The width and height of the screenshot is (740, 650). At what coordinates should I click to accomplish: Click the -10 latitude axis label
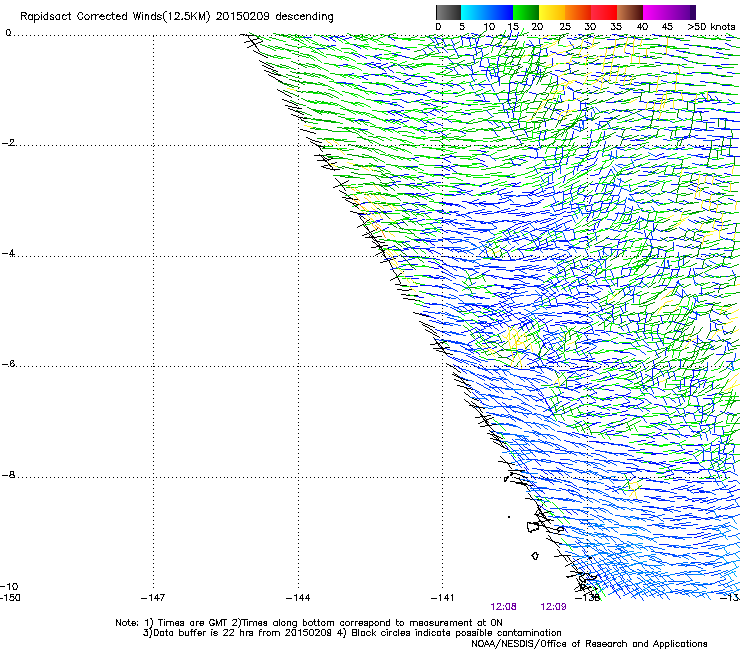[x=9, y=587]
